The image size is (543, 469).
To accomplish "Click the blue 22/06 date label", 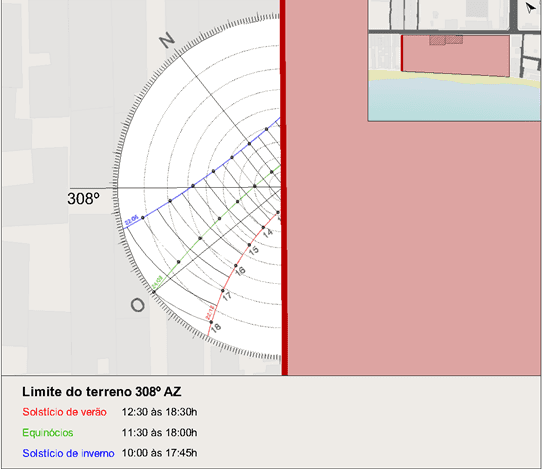I will 132,220.
